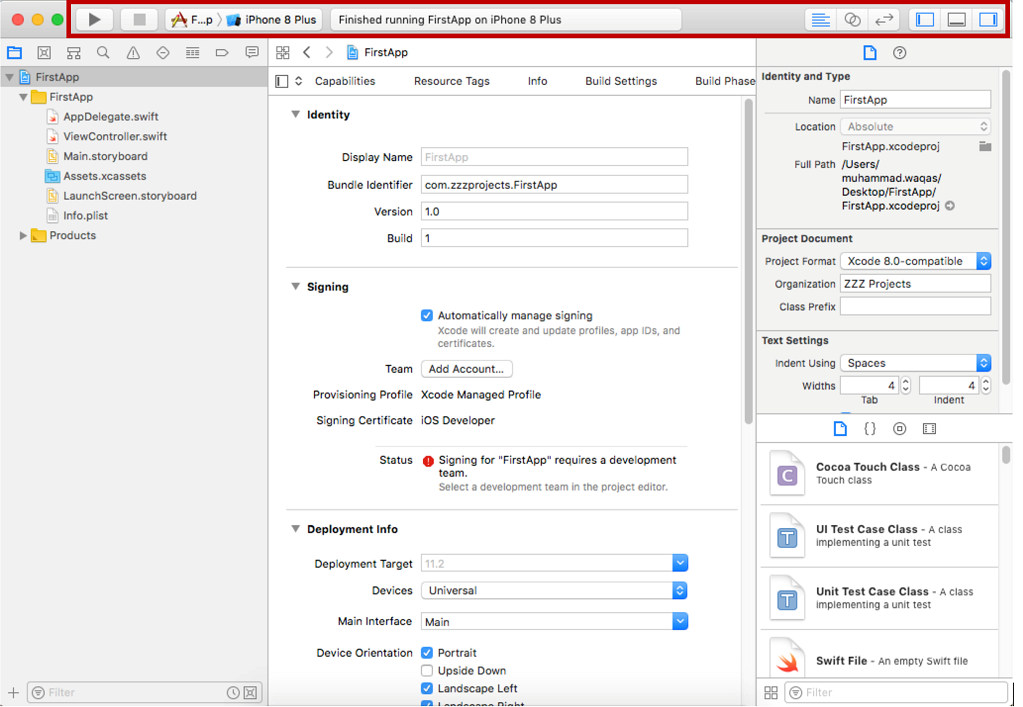Screen dimensions: 1023x707
Task: Open the report navigator
Action: point(252,53)
